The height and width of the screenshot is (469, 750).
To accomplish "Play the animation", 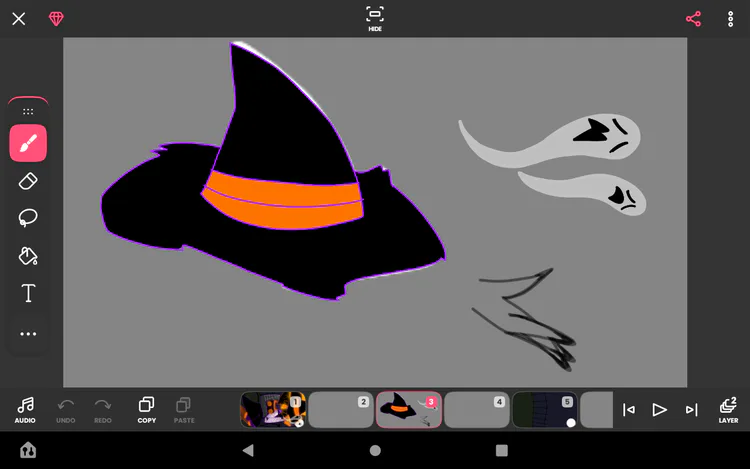I will pyautogui.click(x=660, y=410).
